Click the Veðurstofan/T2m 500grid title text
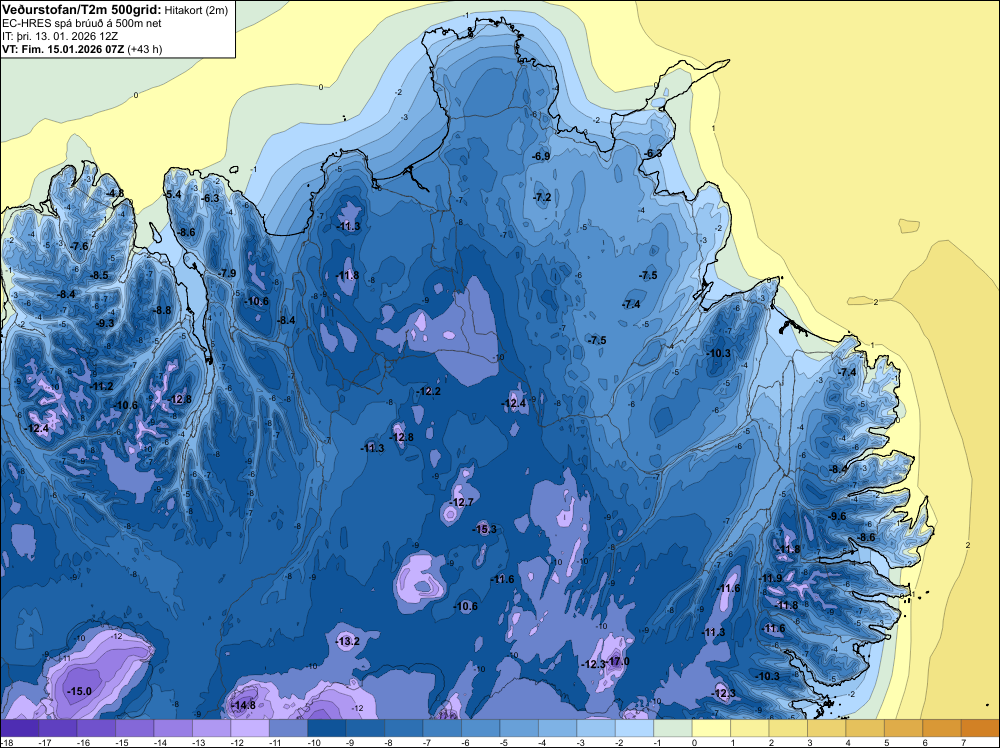The width and height of the screenshot is (1000, 748). click(82, 10)
